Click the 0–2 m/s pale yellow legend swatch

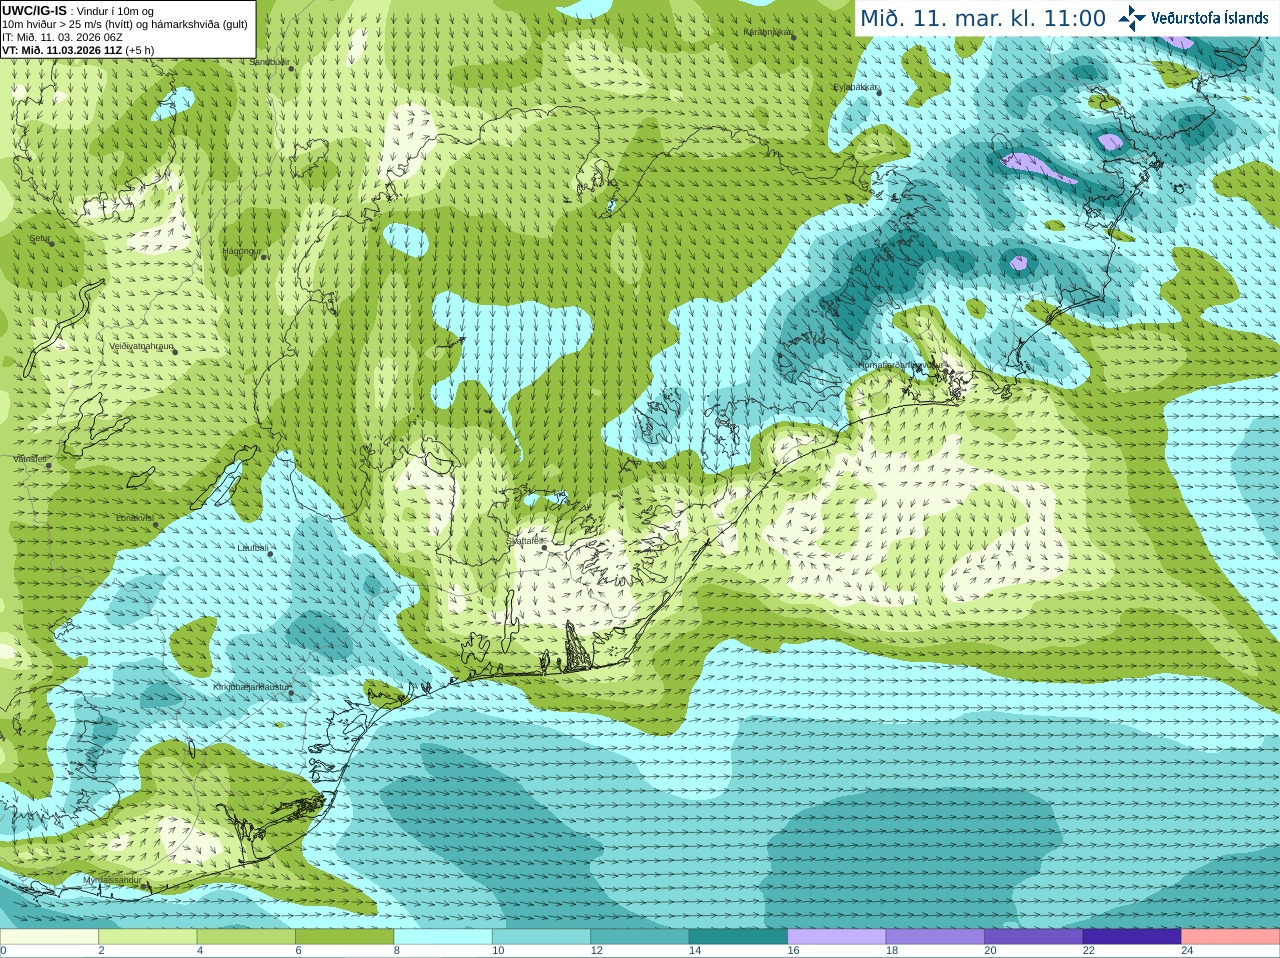click(49, 937)
